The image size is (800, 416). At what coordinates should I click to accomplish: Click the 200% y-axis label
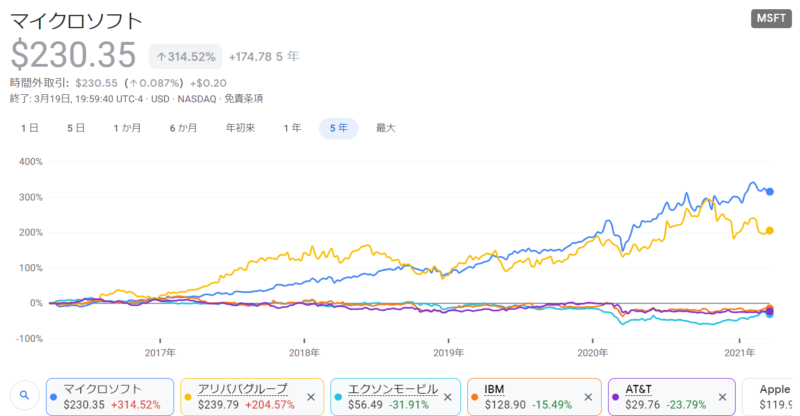pos(31,232)
